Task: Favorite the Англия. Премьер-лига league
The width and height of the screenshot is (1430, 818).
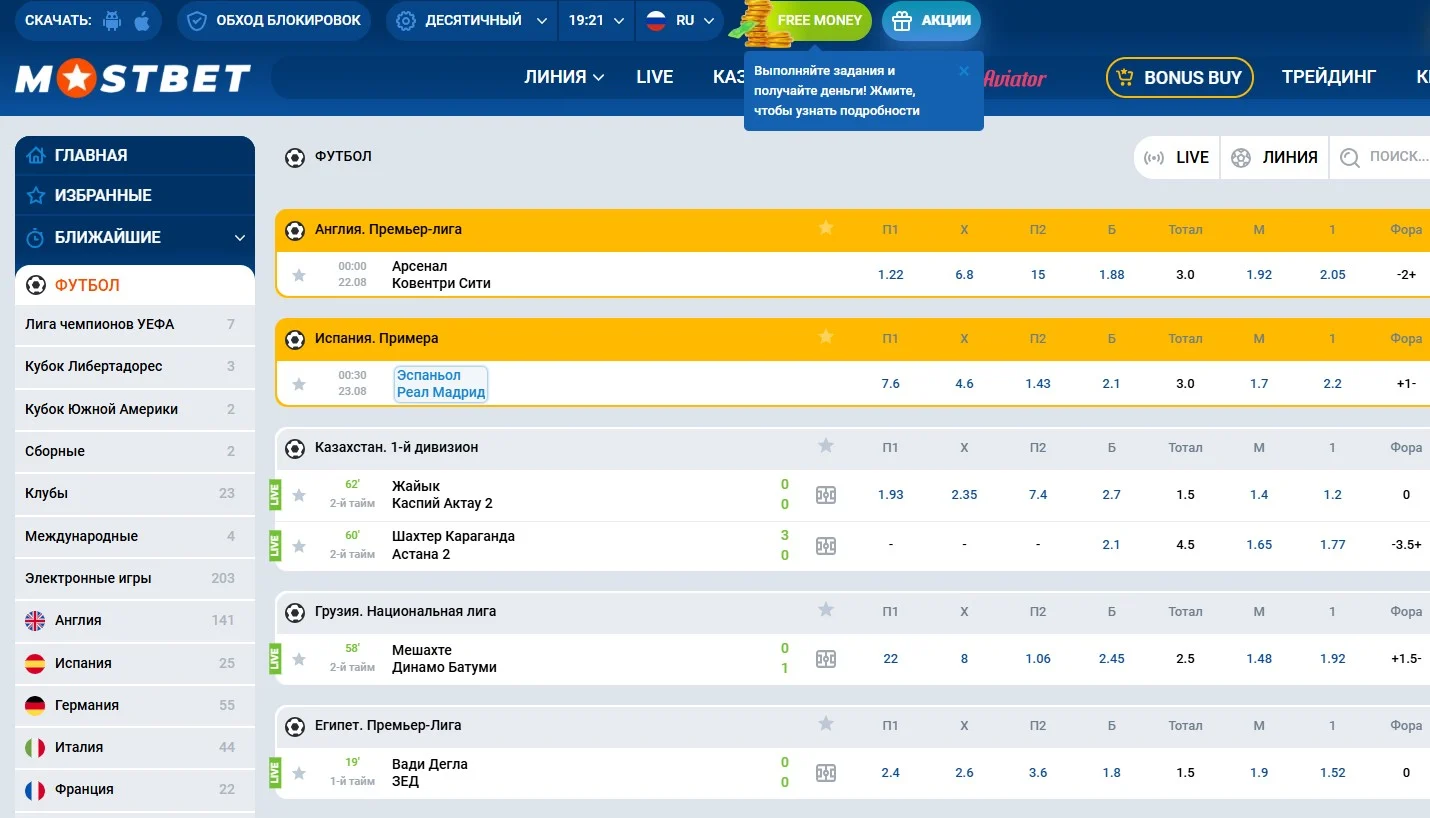Action: [x=826, y=228]
